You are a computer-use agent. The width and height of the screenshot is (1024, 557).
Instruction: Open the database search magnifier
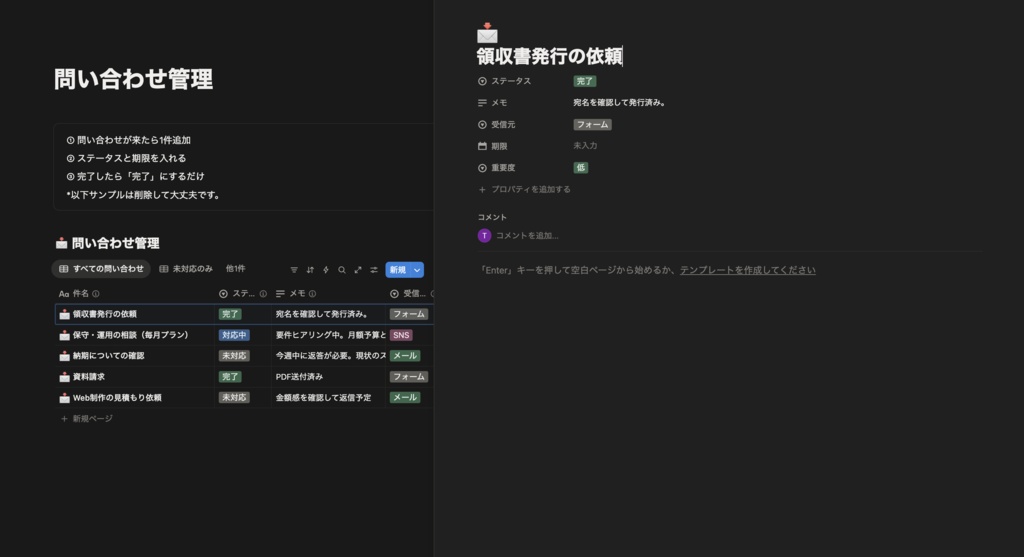point(342,270)
